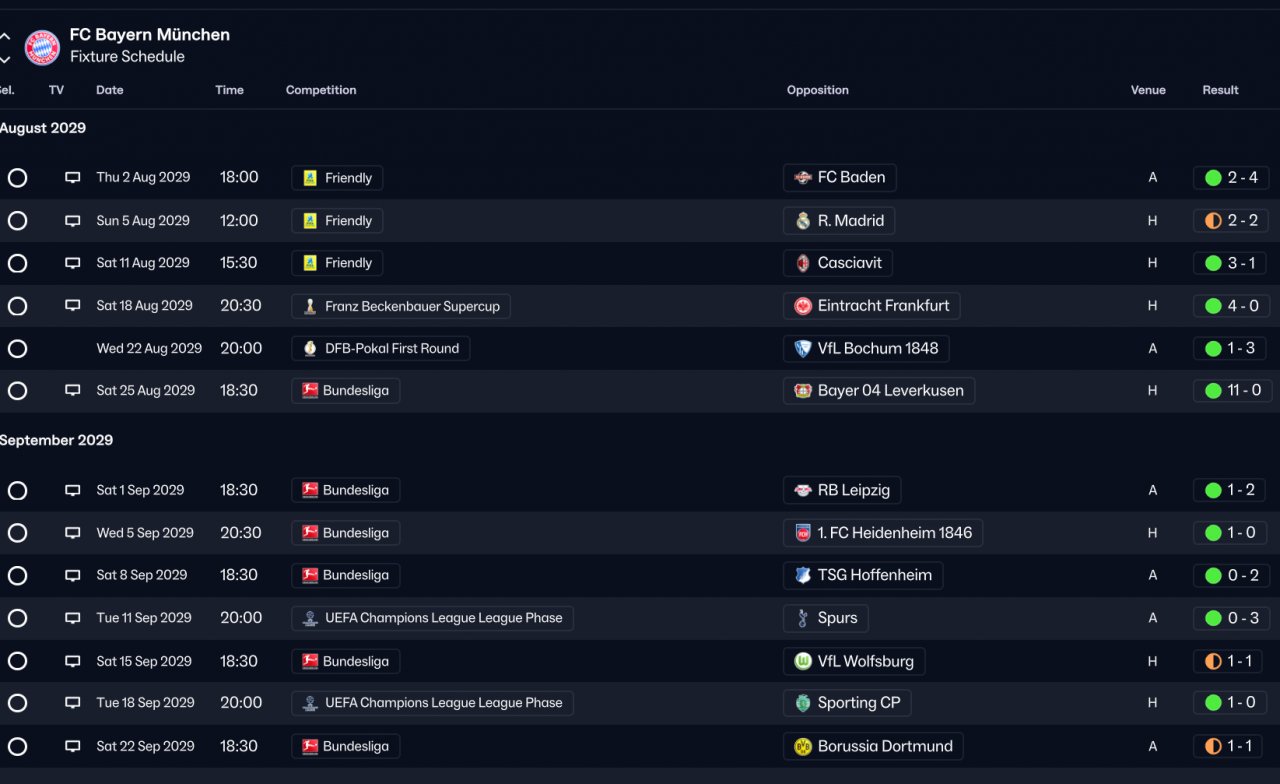The height and width of the screenshot is (784, 1280).
Task: Open the R. Madrid club button
Action: pos(839,221)
